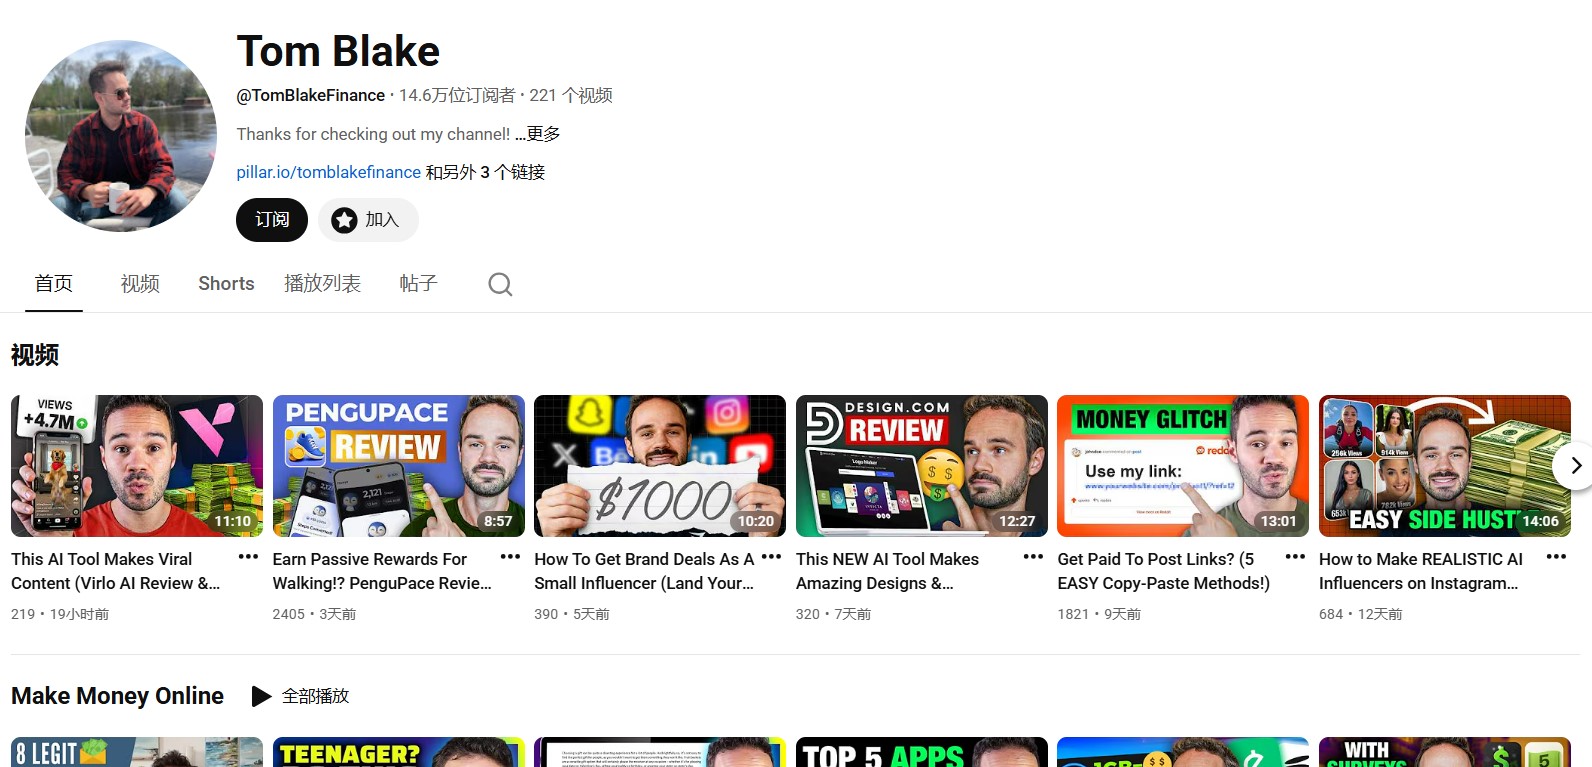Open title 'This NEW AI Tool Makes Amazing Designs'
1592x767 pixels.
tap(888, 571)
